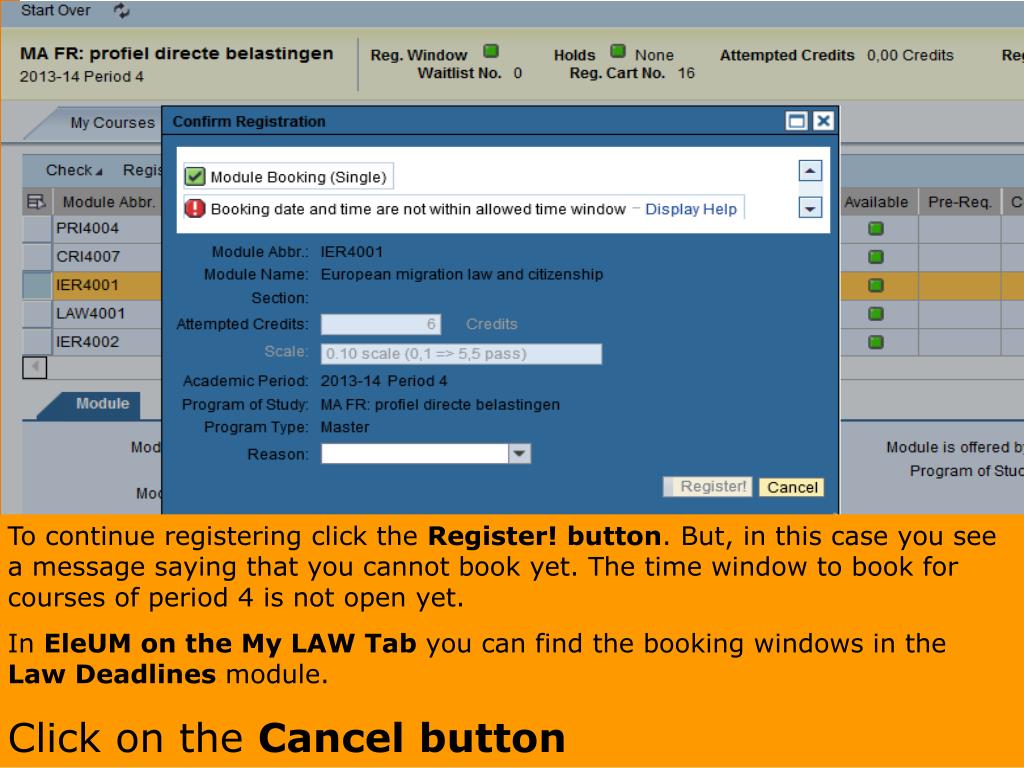This screenshot has height=768, width=1024.
Task: Click the green Reg. Window status icon
Action: tap(491, 51)
